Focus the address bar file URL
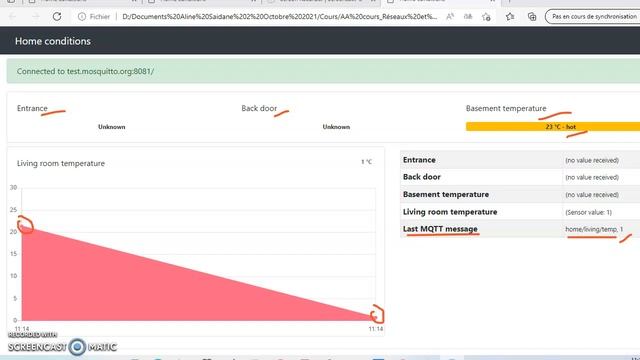640x360 pixels. pyautogui.click(x=280, y=17)
